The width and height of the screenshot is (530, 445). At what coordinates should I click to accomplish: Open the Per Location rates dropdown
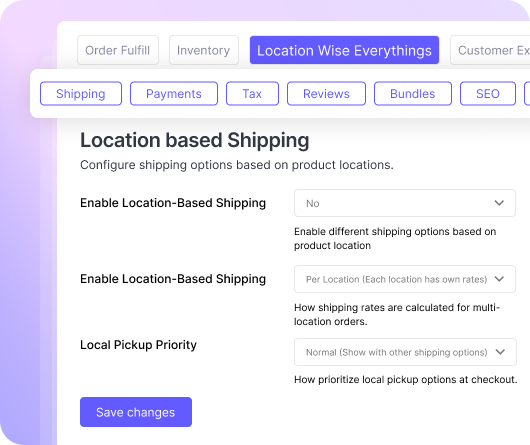click(405, 279)
